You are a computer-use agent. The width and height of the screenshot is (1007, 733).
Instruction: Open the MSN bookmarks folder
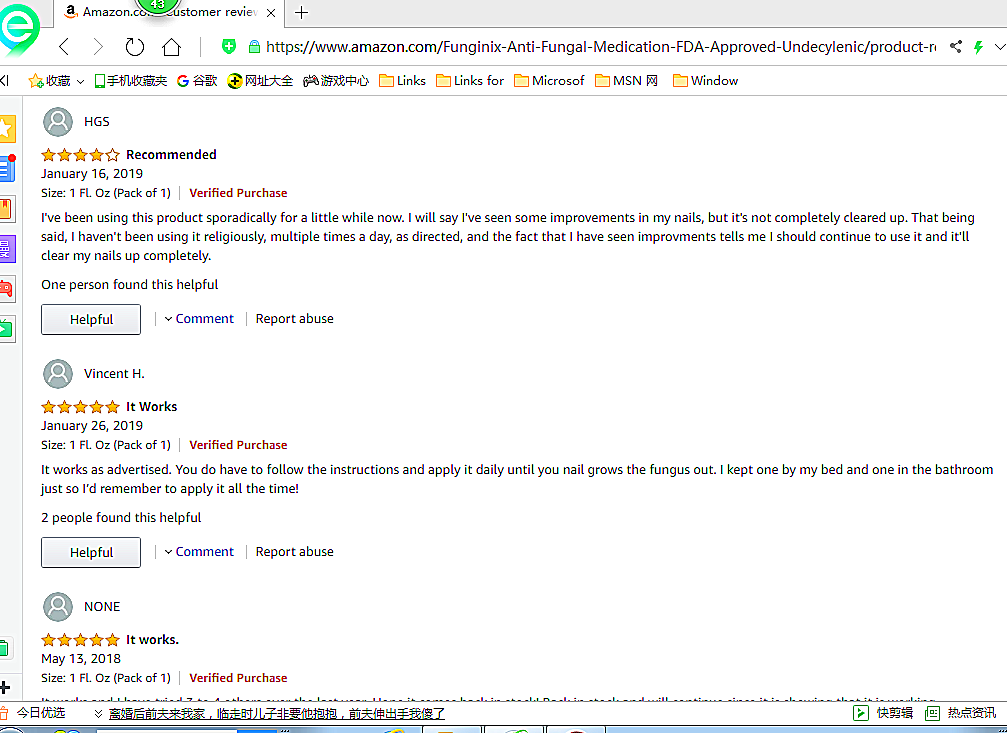tap(627, 81)
